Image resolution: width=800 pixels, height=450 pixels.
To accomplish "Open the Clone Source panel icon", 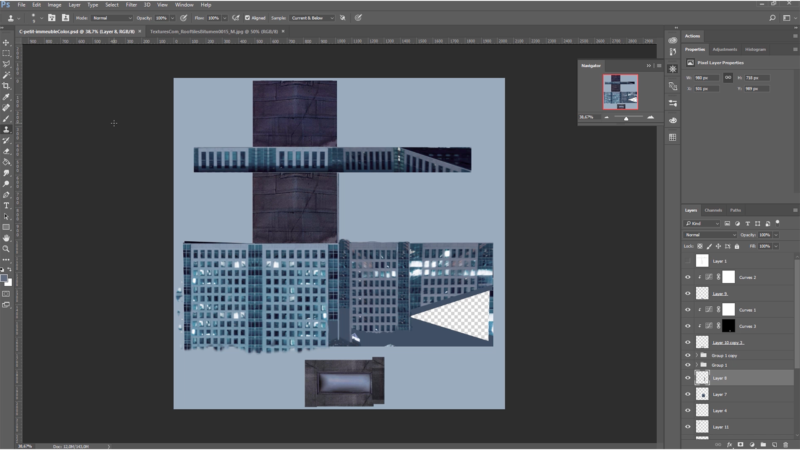I will coord(65,18).
